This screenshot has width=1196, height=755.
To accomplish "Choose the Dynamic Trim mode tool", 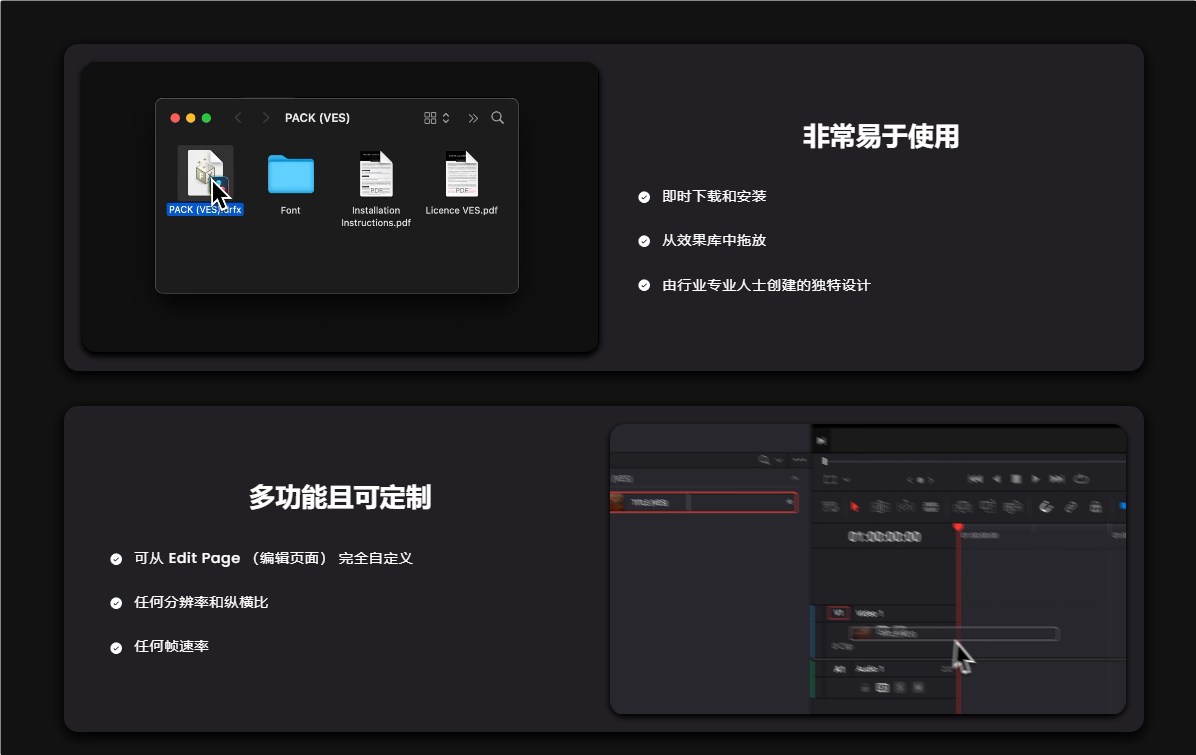I will [906, 506].
